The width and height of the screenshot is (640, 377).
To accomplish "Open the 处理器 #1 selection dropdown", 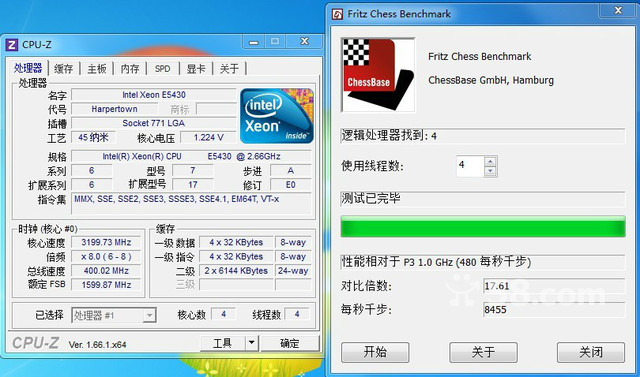I will click(150, 315).
